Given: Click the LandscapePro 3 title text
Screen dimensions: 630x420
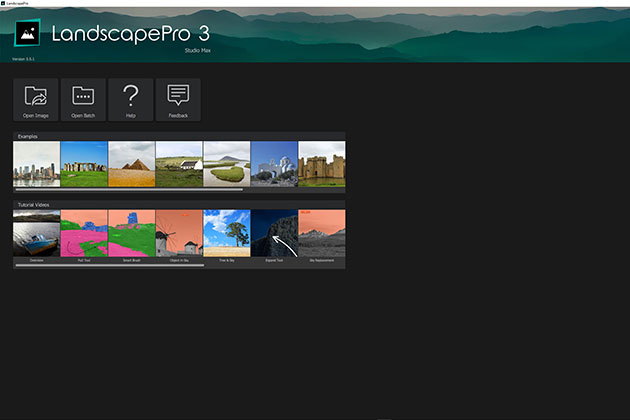Looking at the screenshot, I should [131, 34].
